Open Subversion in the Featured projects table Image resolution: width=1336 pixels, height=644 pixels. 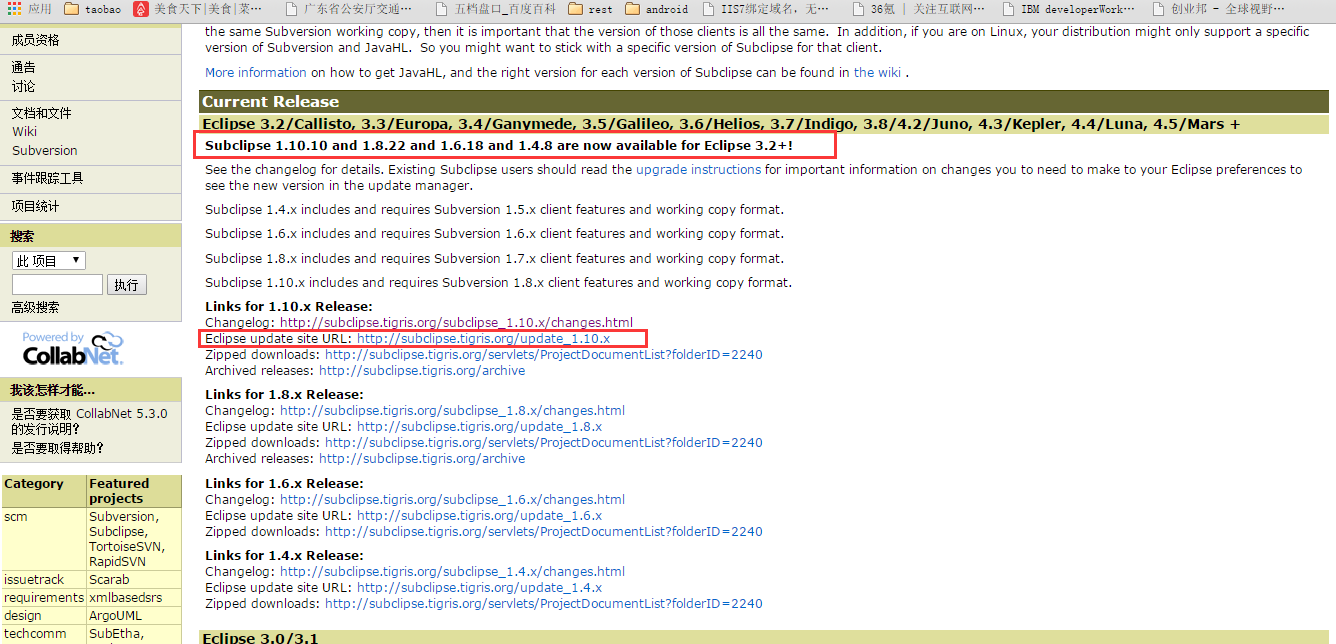(x=121, y=516)
